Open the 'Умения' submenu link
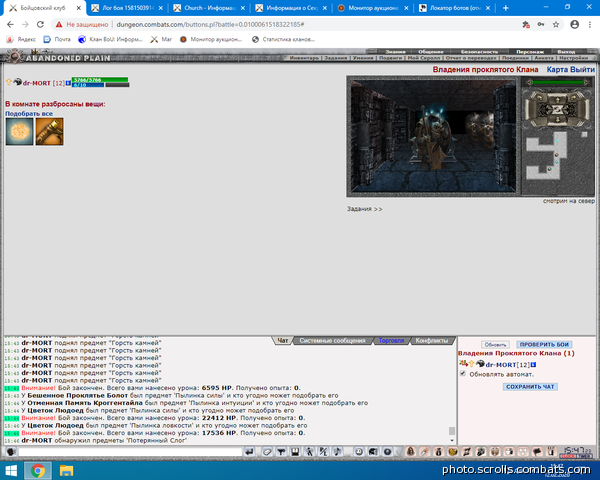 click(363, 58)
